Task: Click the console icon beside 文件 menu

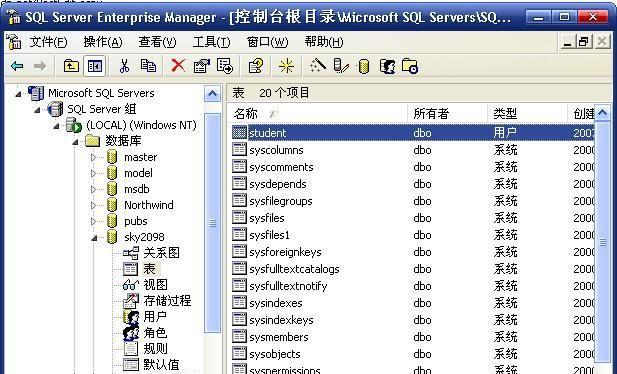Action: (x=14, y=42)
